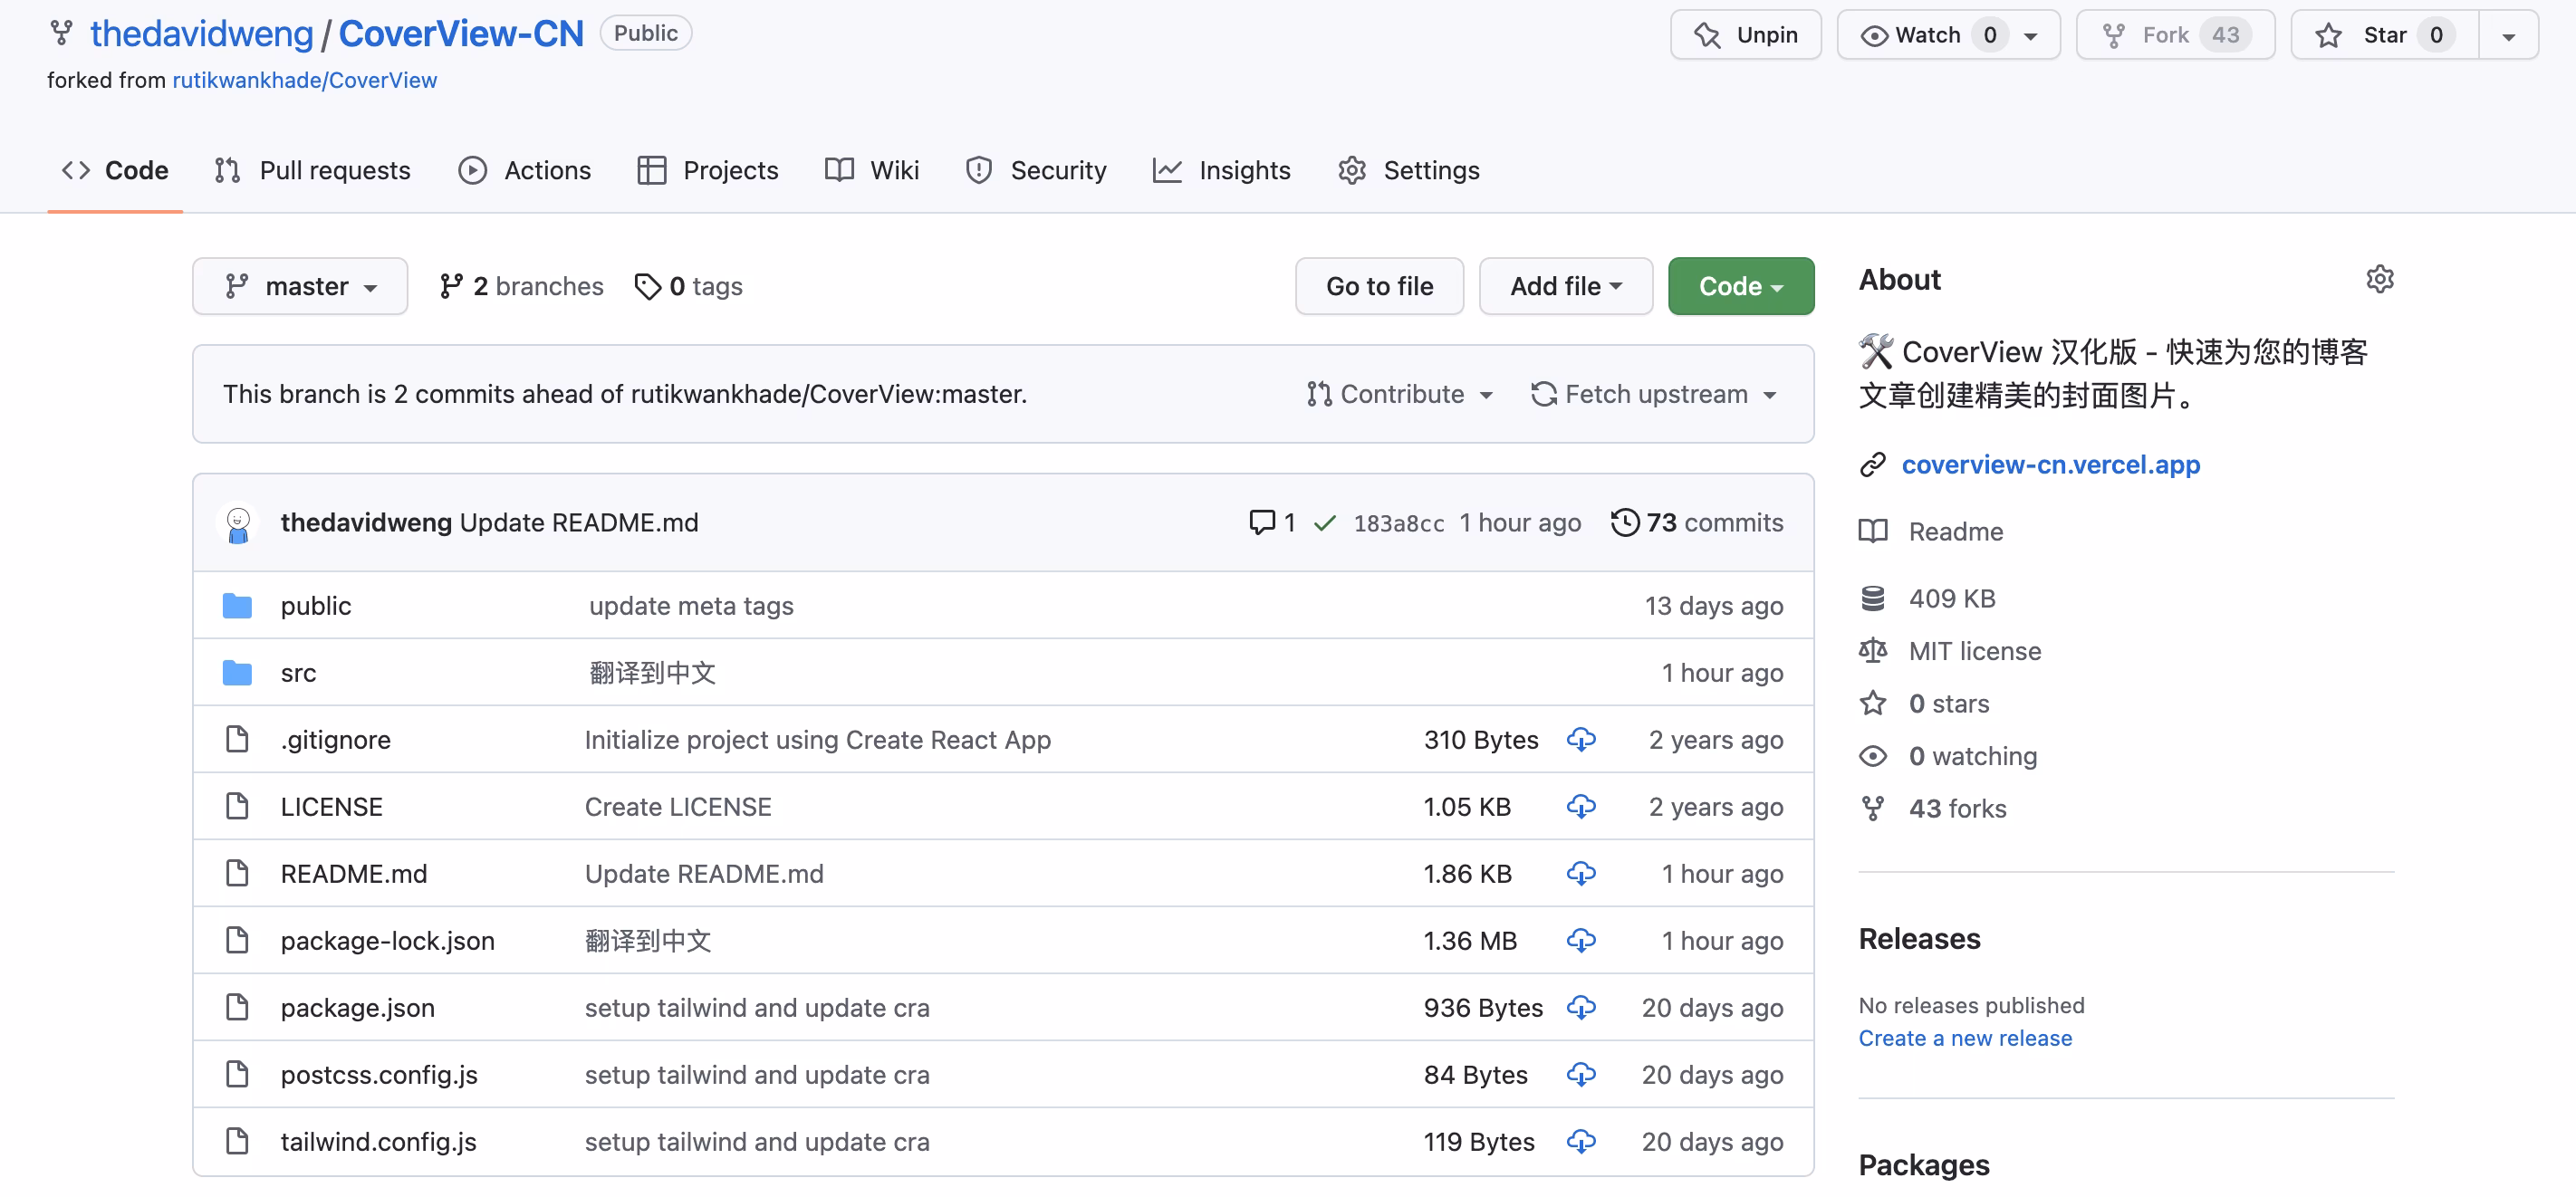Expand the Fetch upstream dropdown

tap(1654, 394)
